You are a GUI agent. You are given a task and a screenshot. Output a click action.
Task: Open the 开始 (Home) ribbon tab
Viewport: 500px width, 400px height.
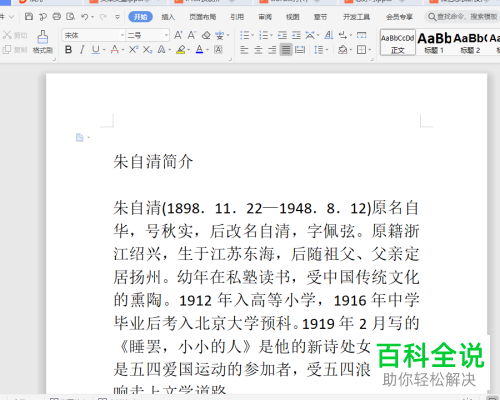coord(140,17)
